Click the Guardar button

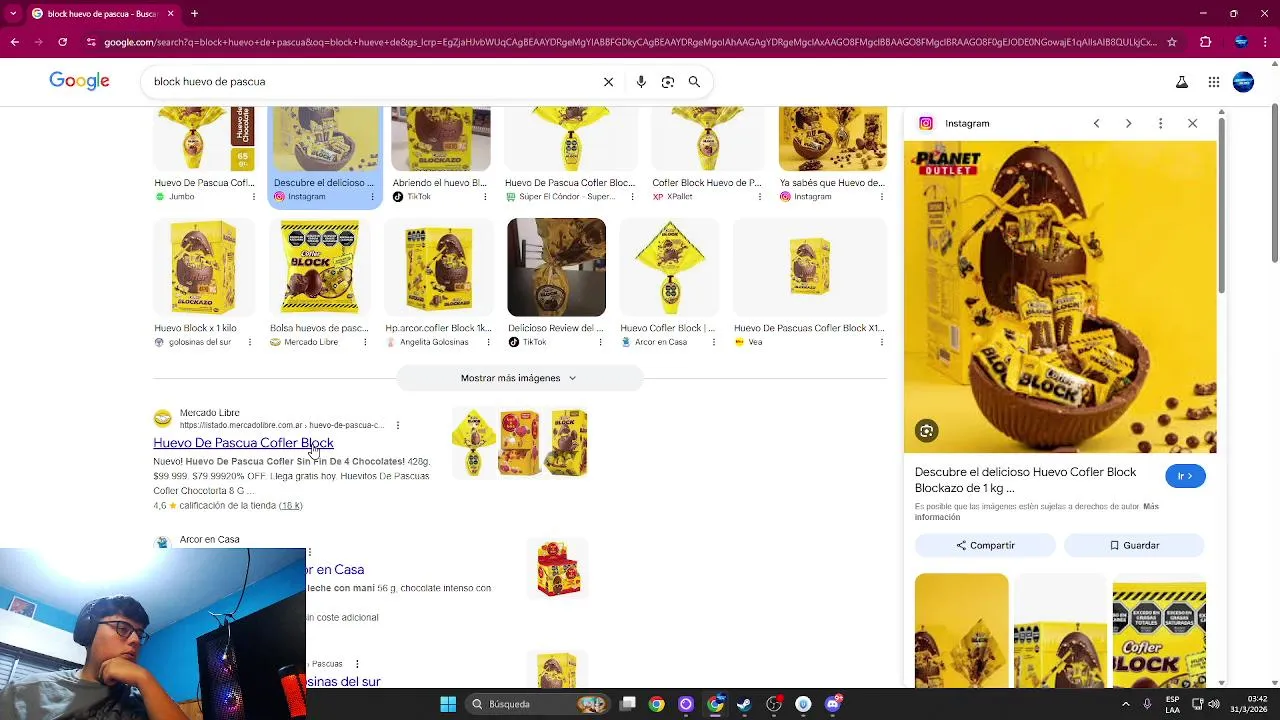tap(1134, 545)
